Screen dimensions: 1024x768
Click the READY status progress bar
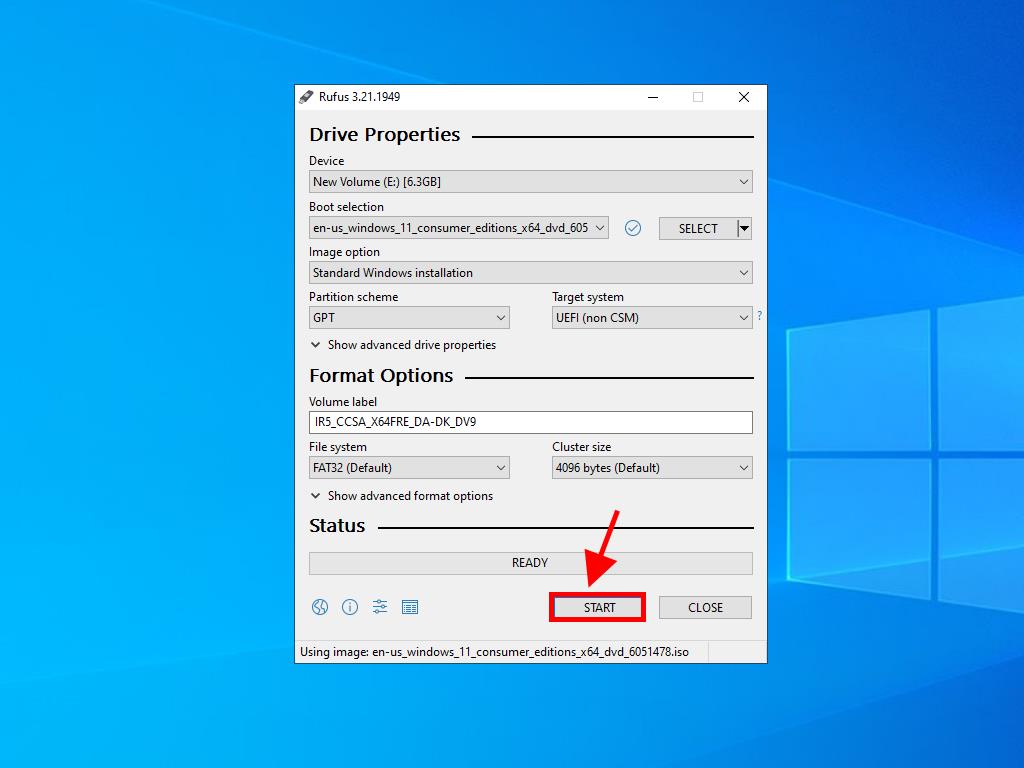(530, 563)
